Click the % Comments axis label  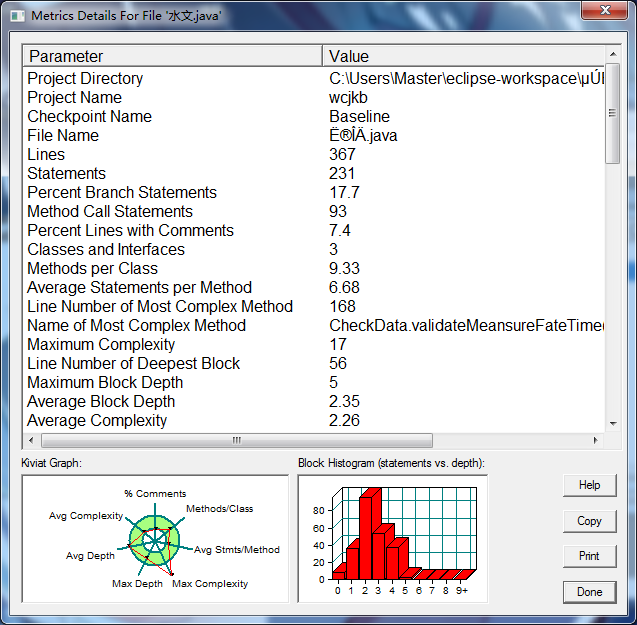tap(155, 493)
